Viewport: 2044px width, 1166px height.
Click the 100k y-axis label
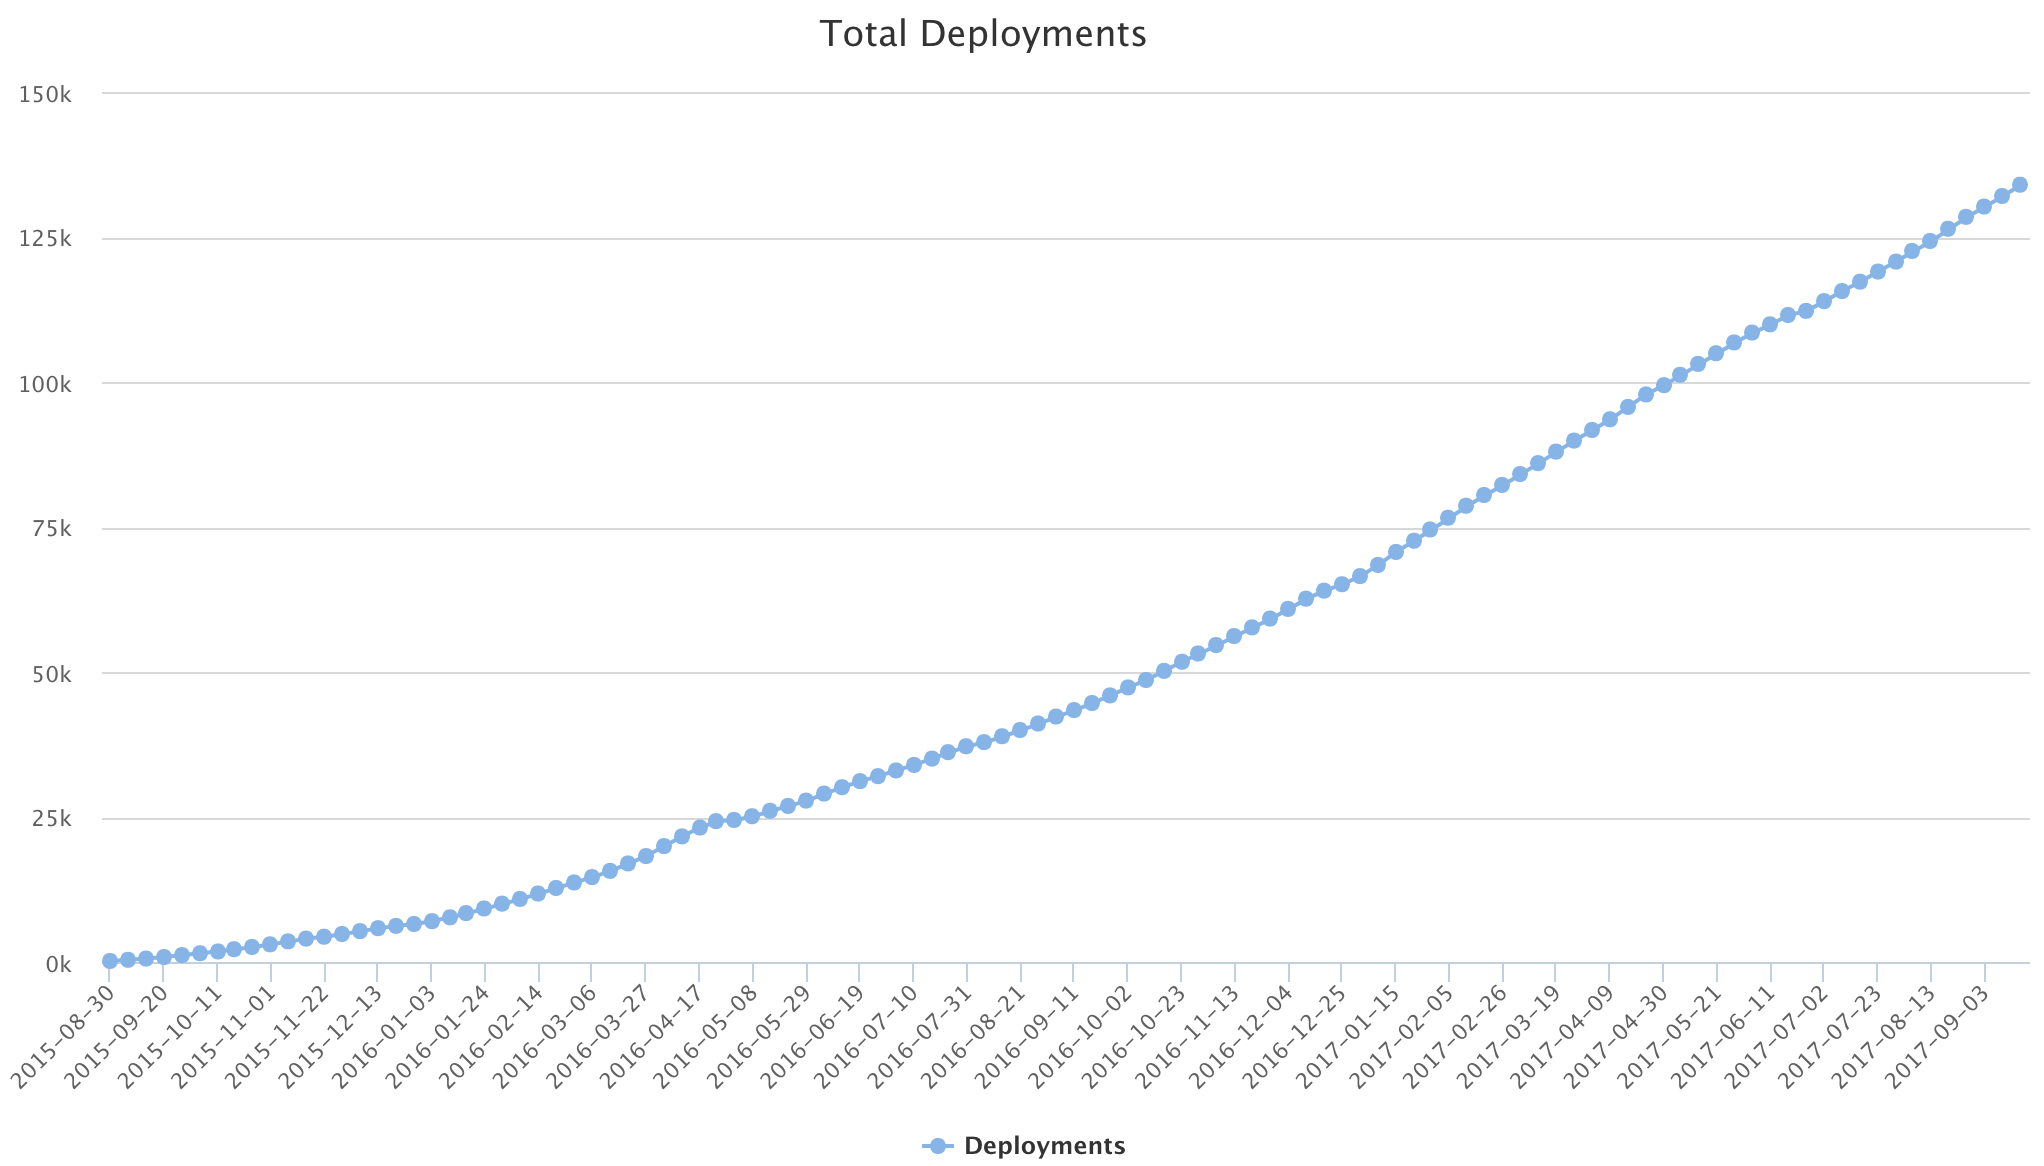click(45, 384)
